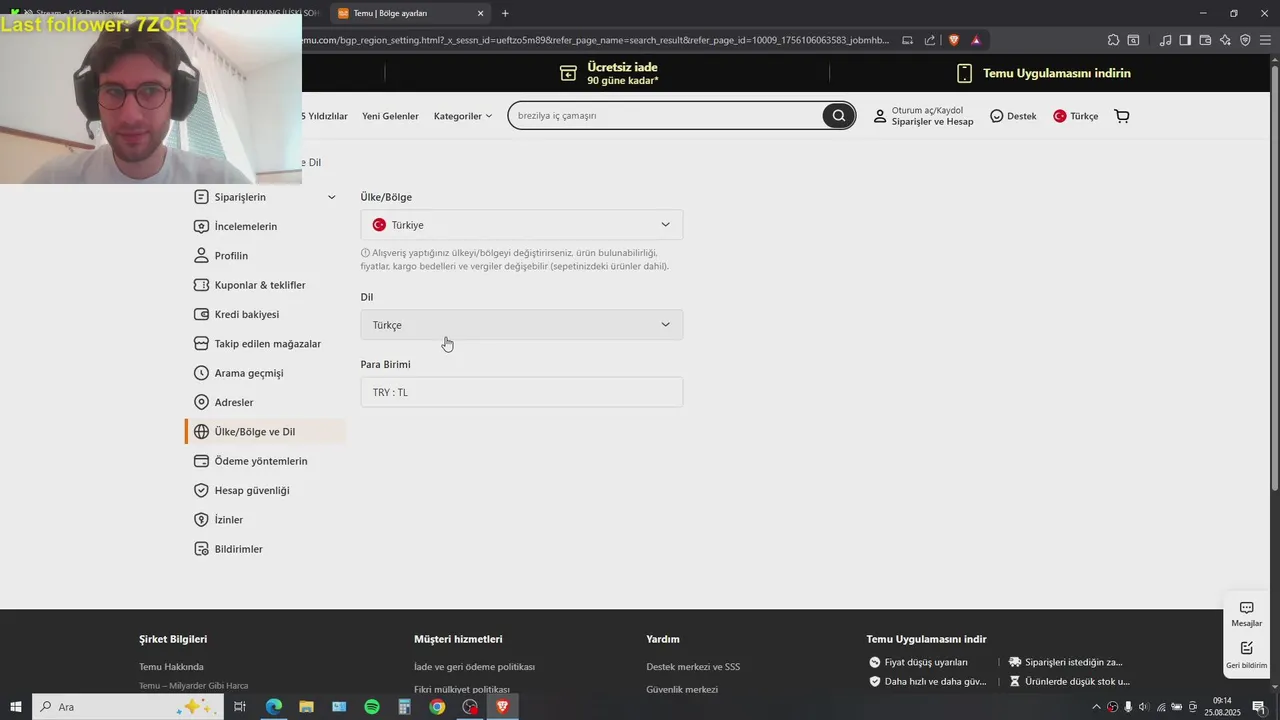The height and width of the screenshot is (720, 1280).
Task: Open Brave VPN shield icon
Action: pos(1245,40)
